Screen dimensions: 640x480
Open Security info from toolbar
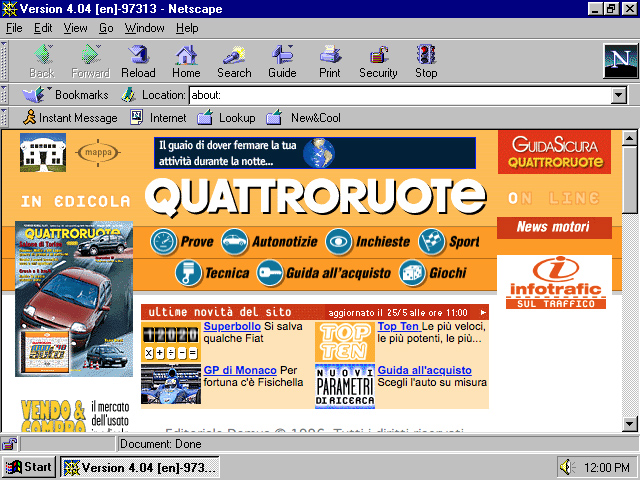point(378,61)
